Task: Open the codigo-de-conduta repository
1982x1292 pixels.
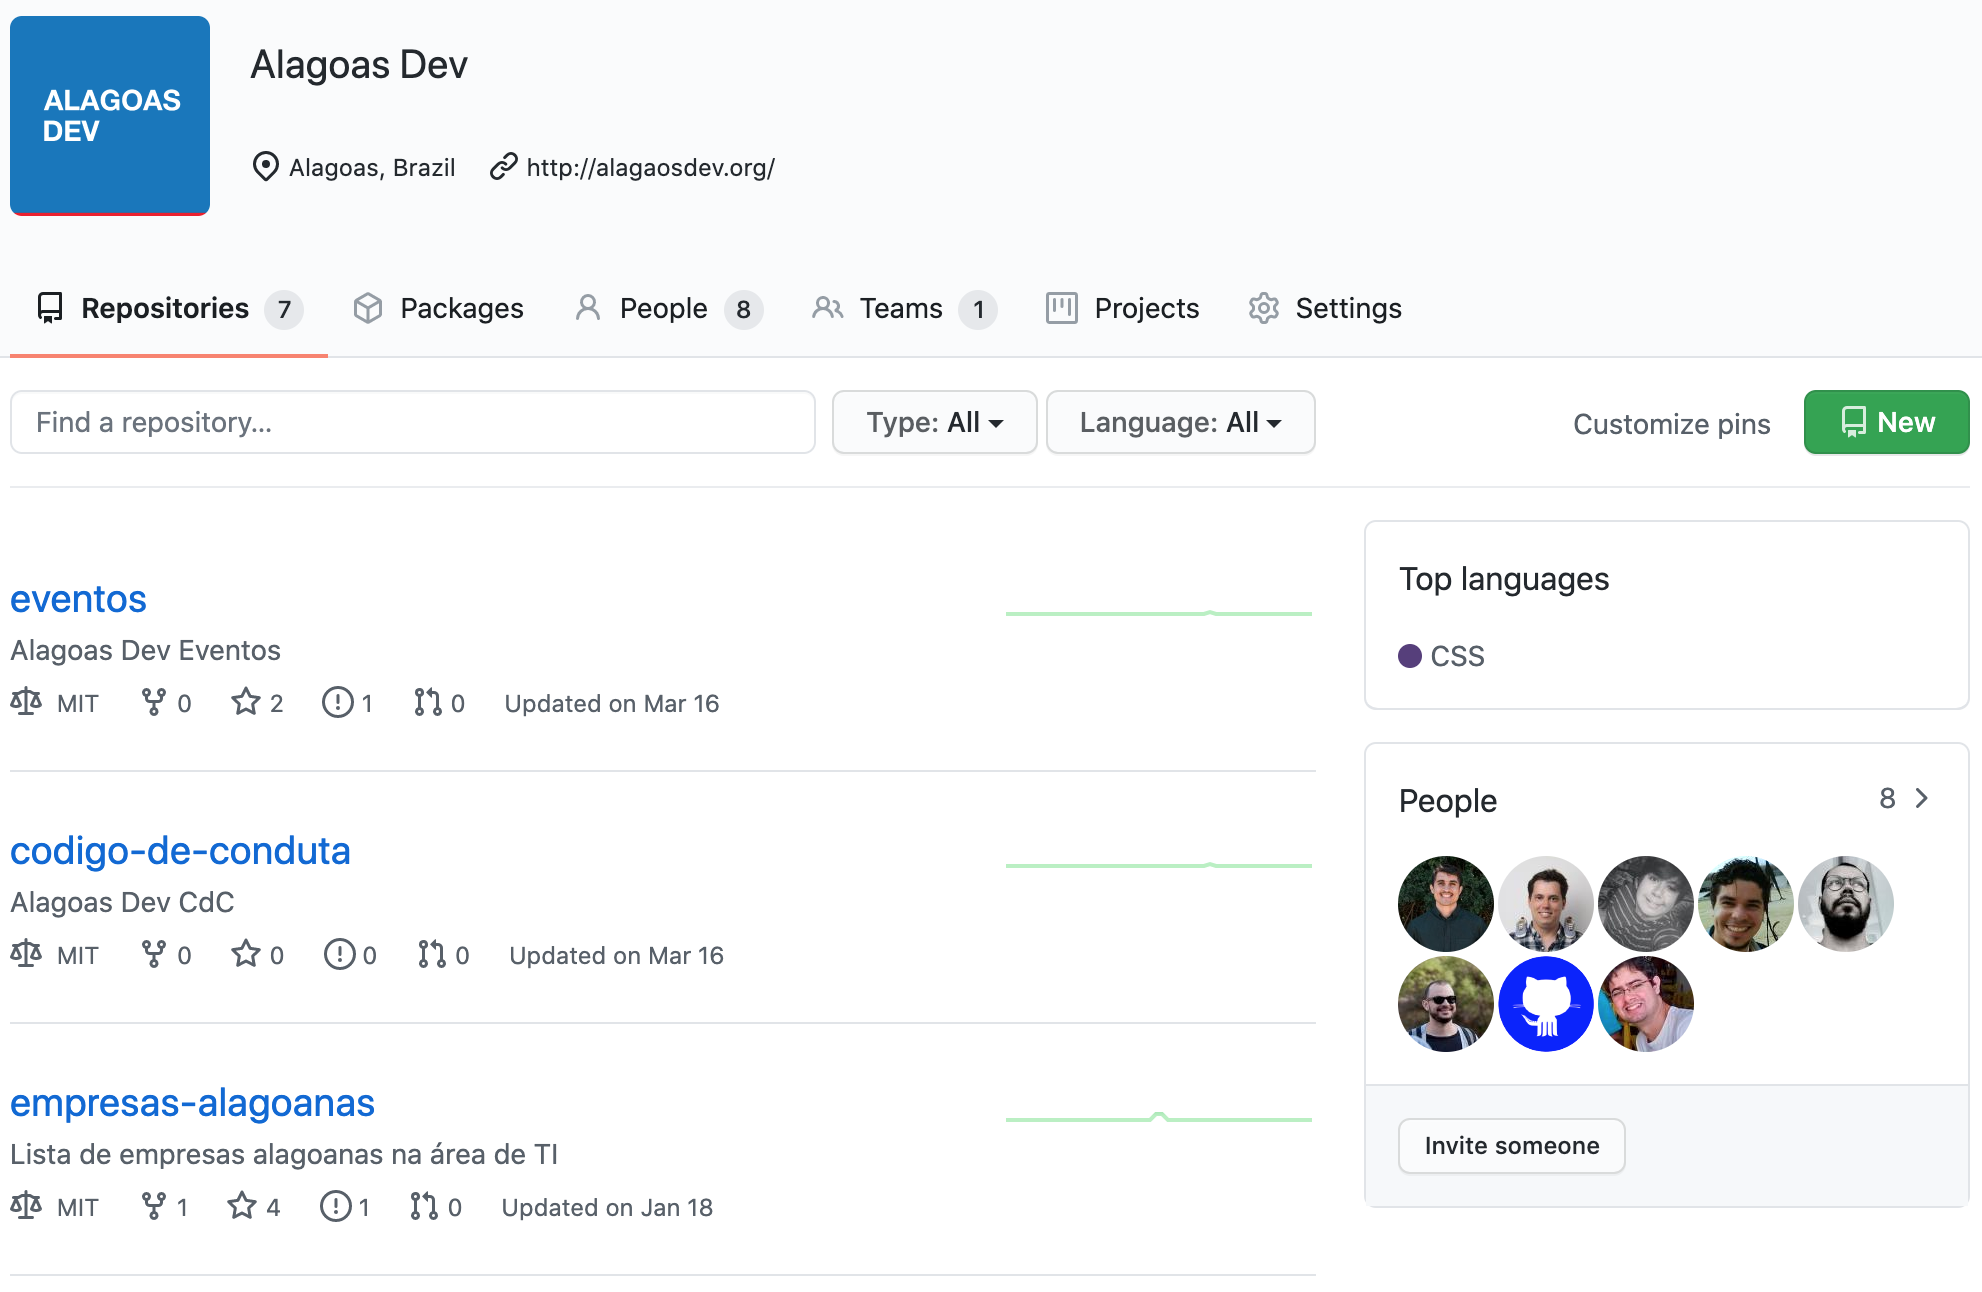Action: click(180, 851)
